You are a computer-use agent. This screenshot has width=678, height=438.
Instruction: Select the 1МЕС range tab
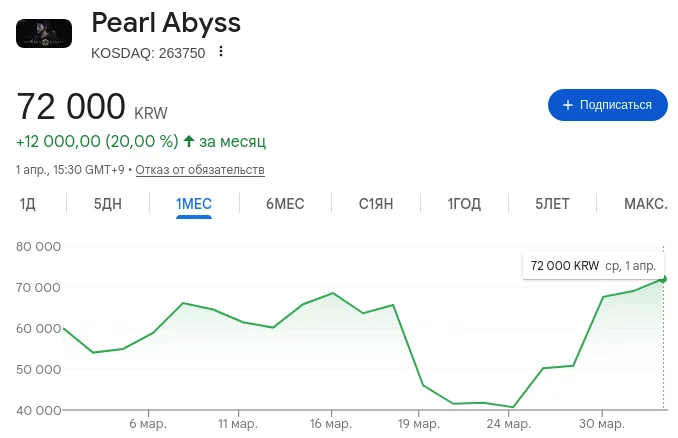tap(194, 204)
